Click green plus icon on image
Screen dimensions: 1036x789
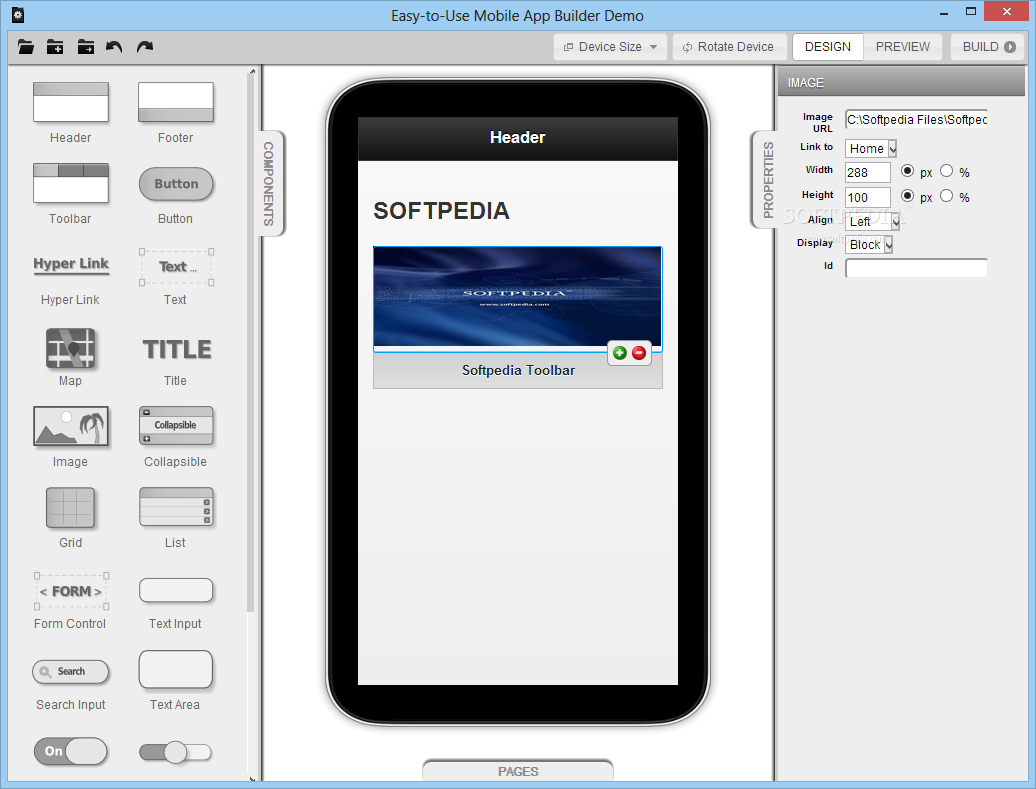coord(620,353)
